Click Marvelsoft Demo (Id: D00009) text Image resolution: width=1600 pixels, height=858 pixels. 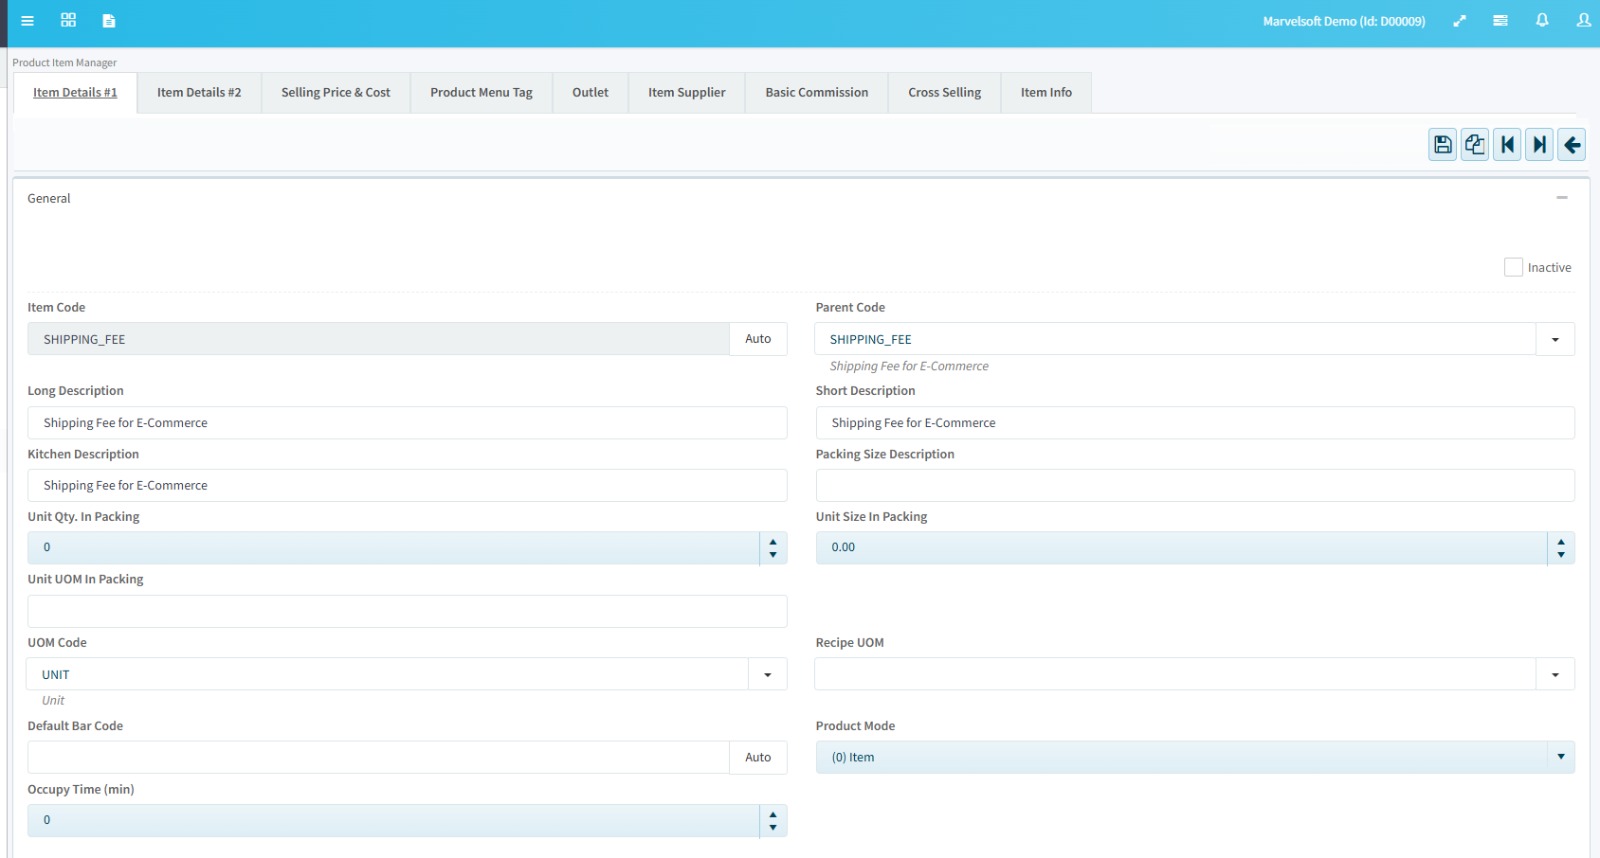point(1344,21)
